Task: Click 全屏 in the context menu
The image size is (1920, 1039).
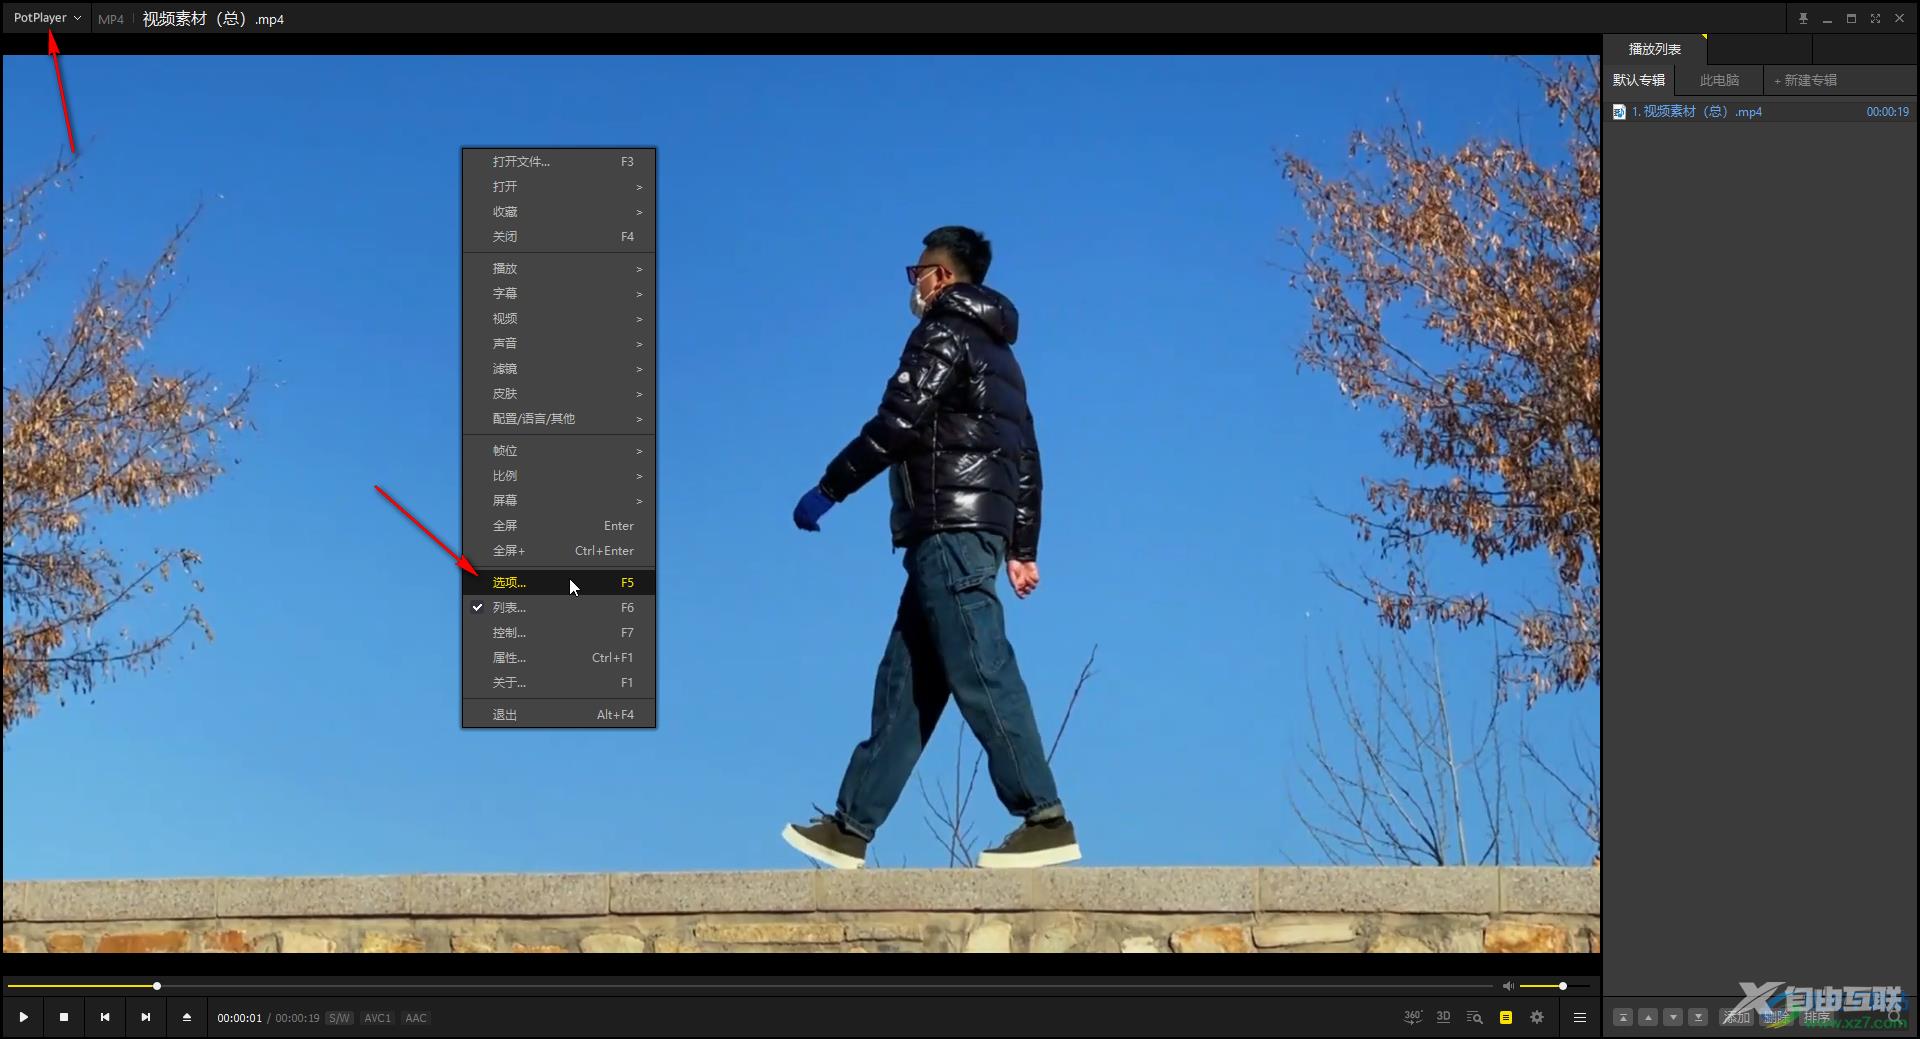Action: coord(559,525)
